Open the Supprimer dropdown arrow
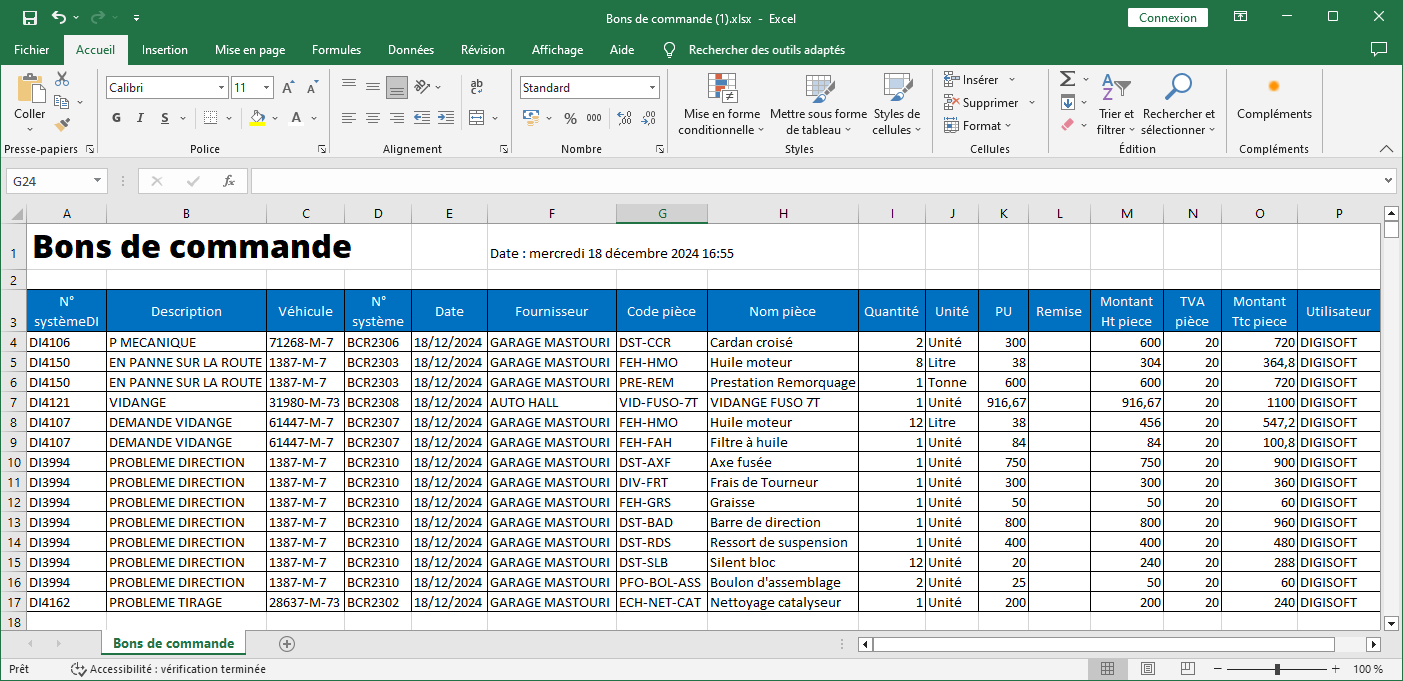 pos(1031,103)
